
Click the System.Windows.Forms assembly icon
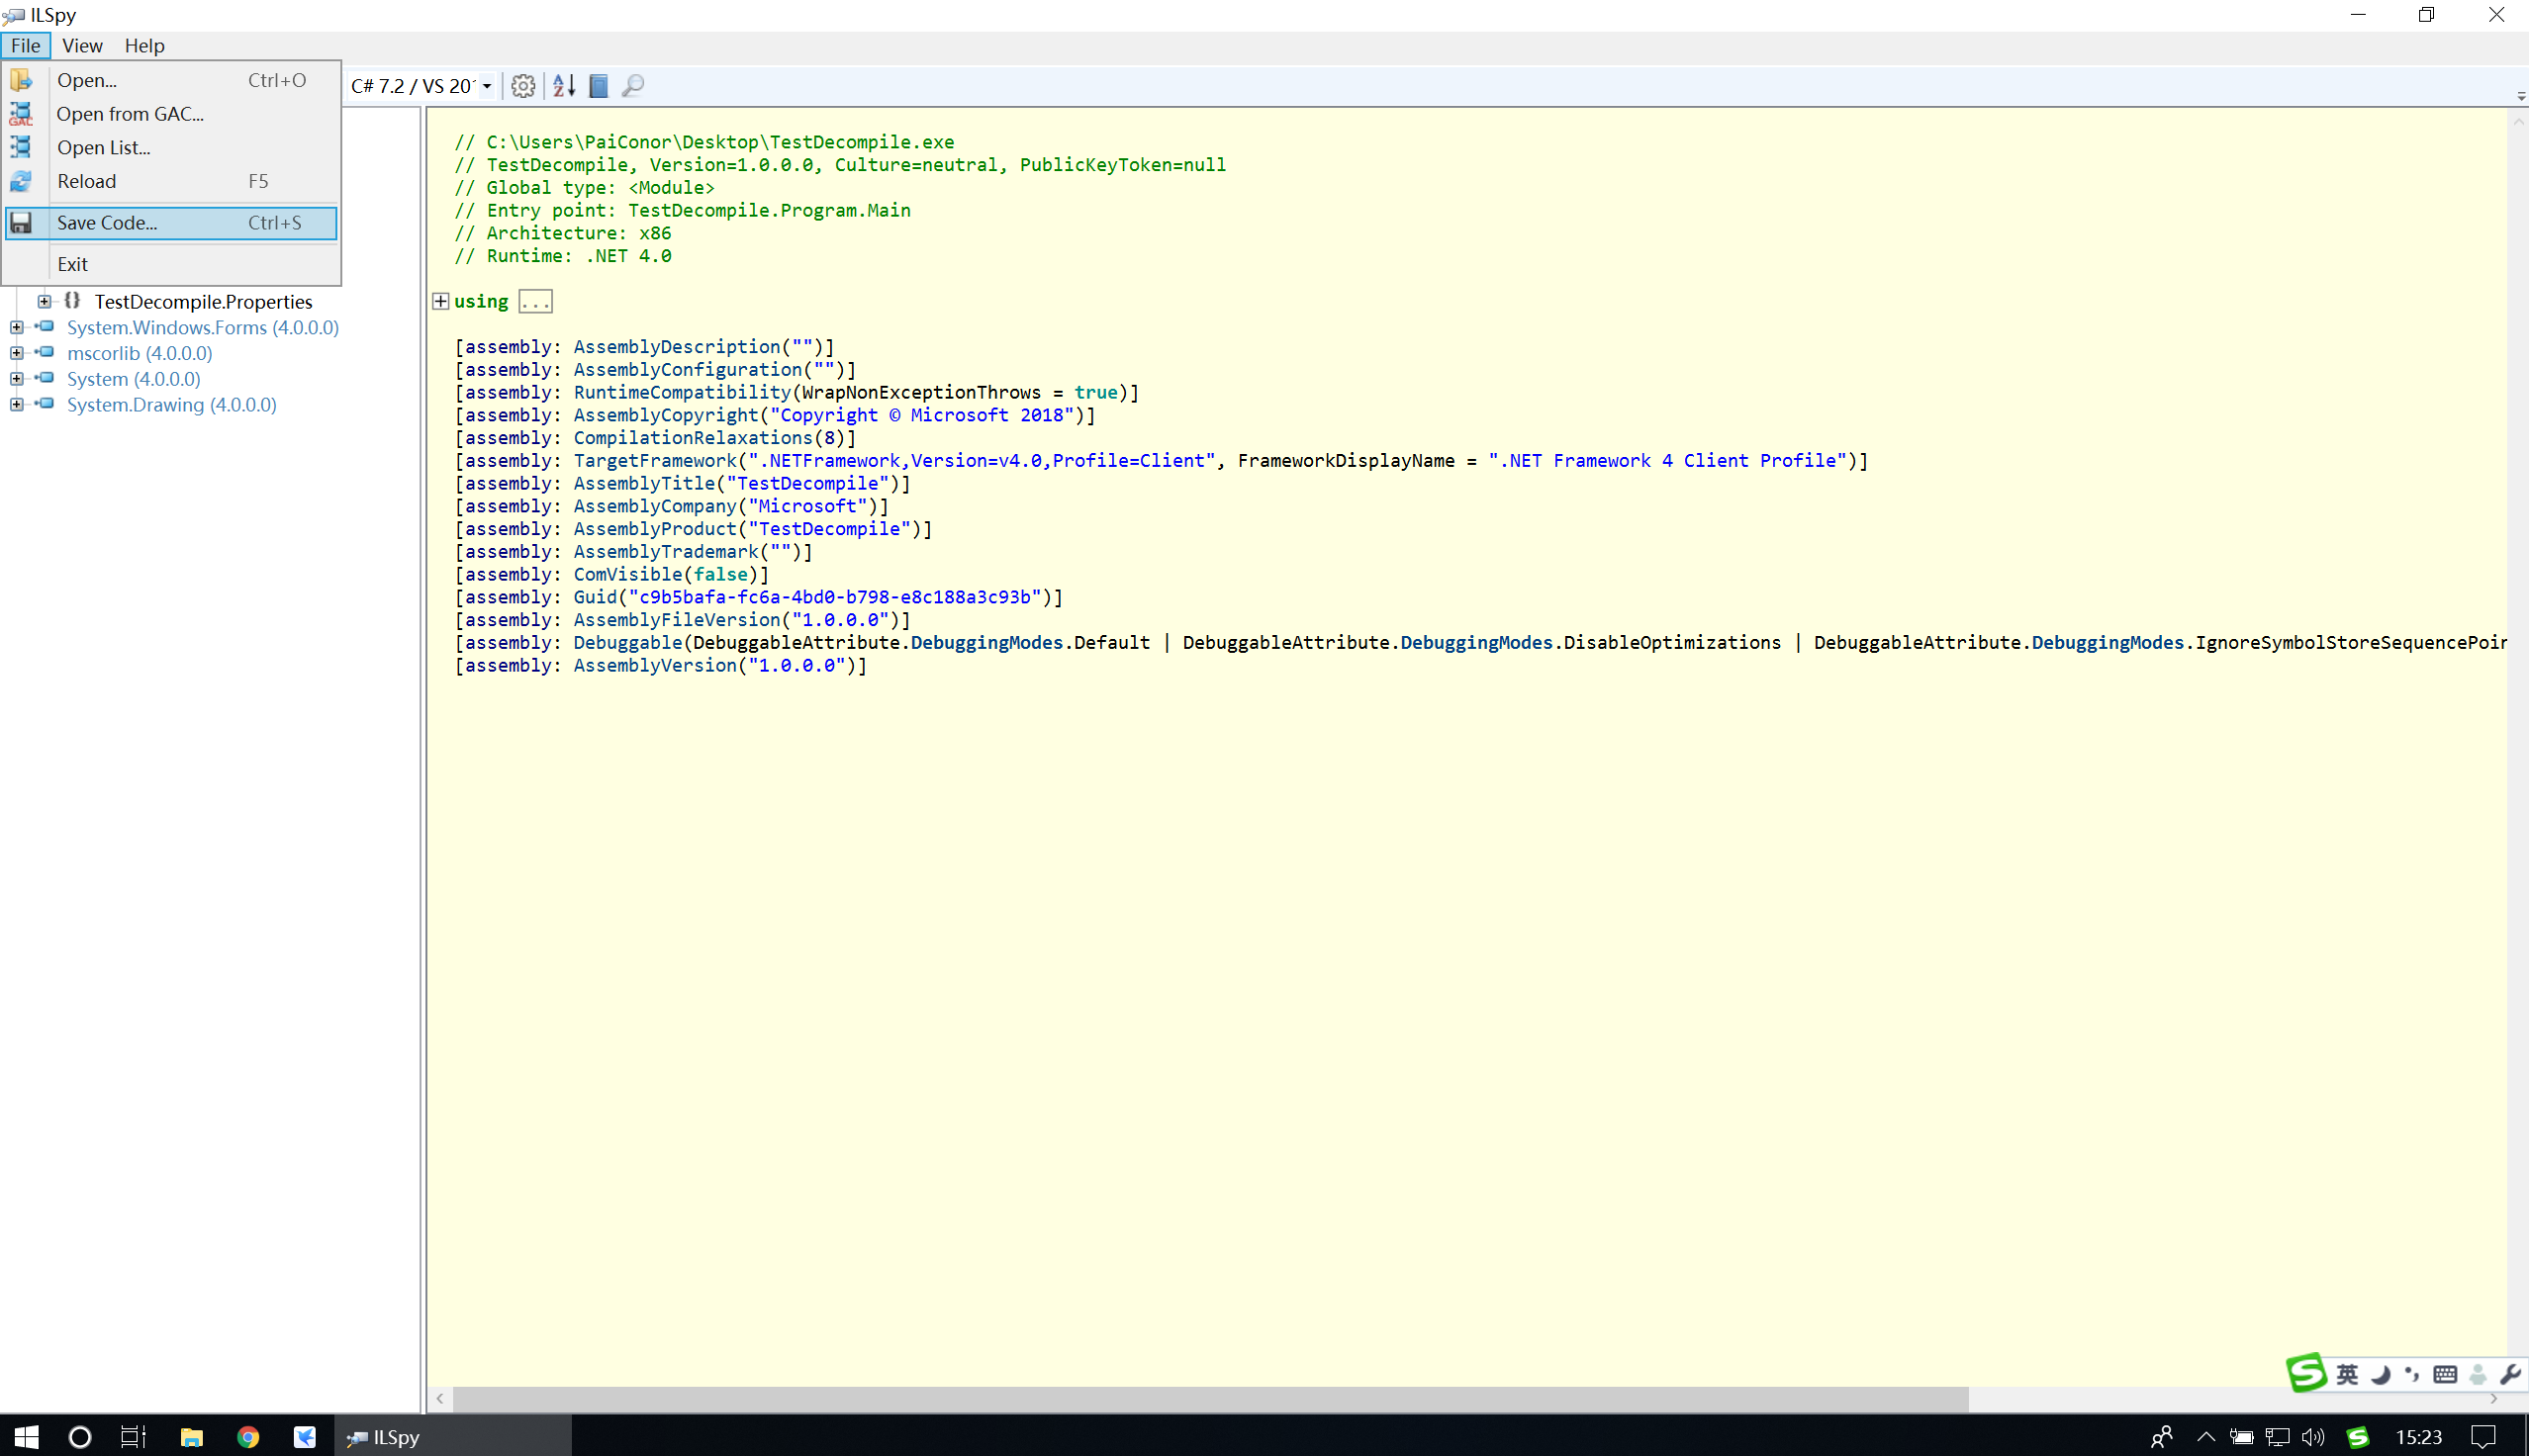tap(45, 326)
